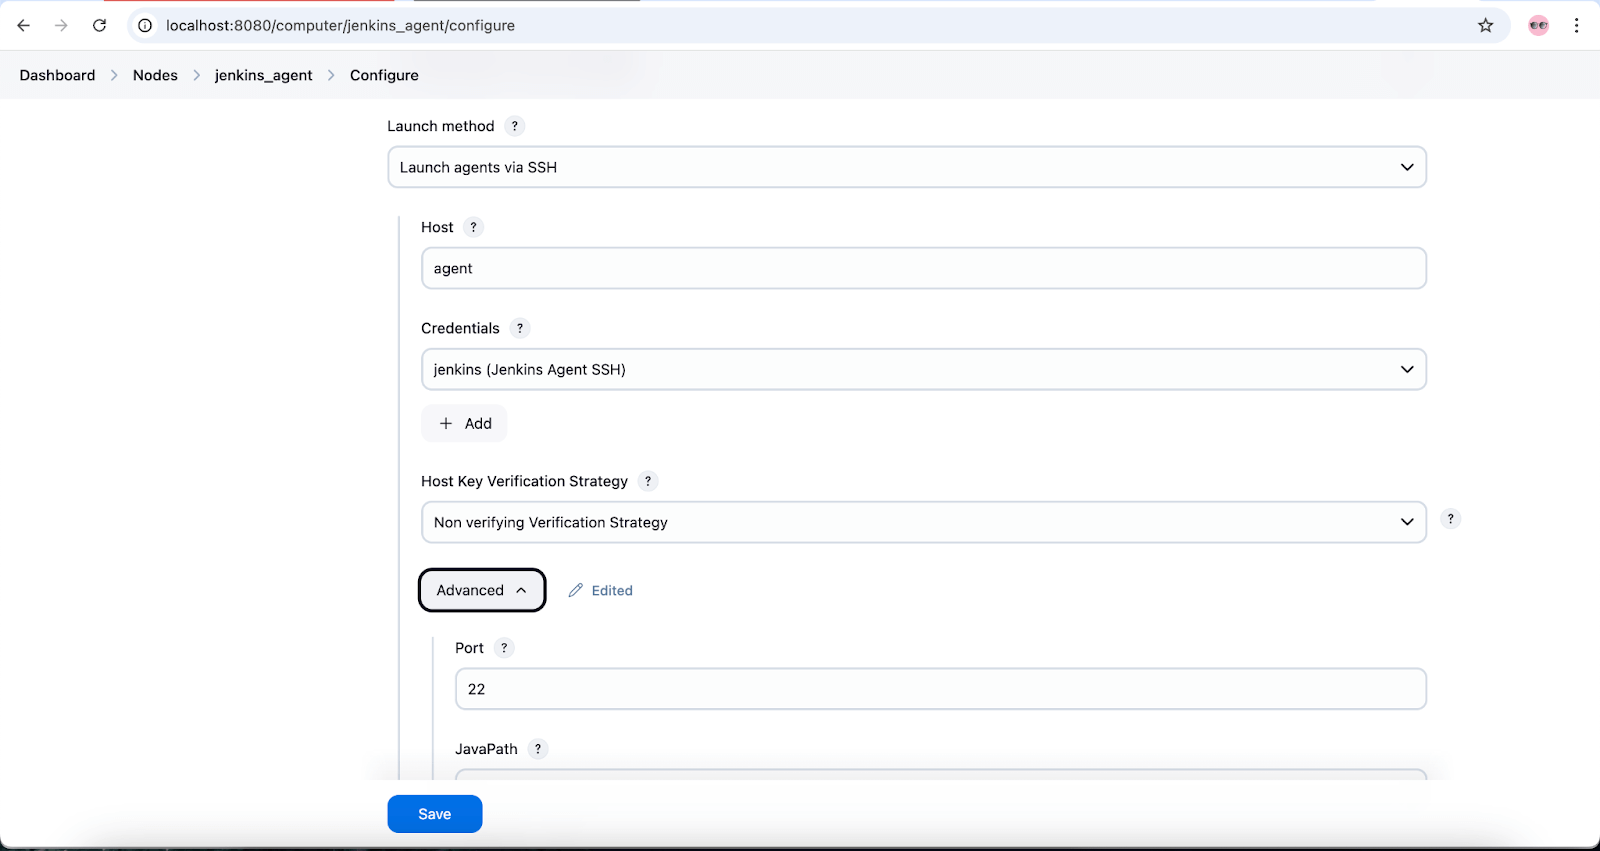This screenshot has width=1600, height=851.
Task: Go to Nodes breadcrumb
Action: [x=155, y=75]
